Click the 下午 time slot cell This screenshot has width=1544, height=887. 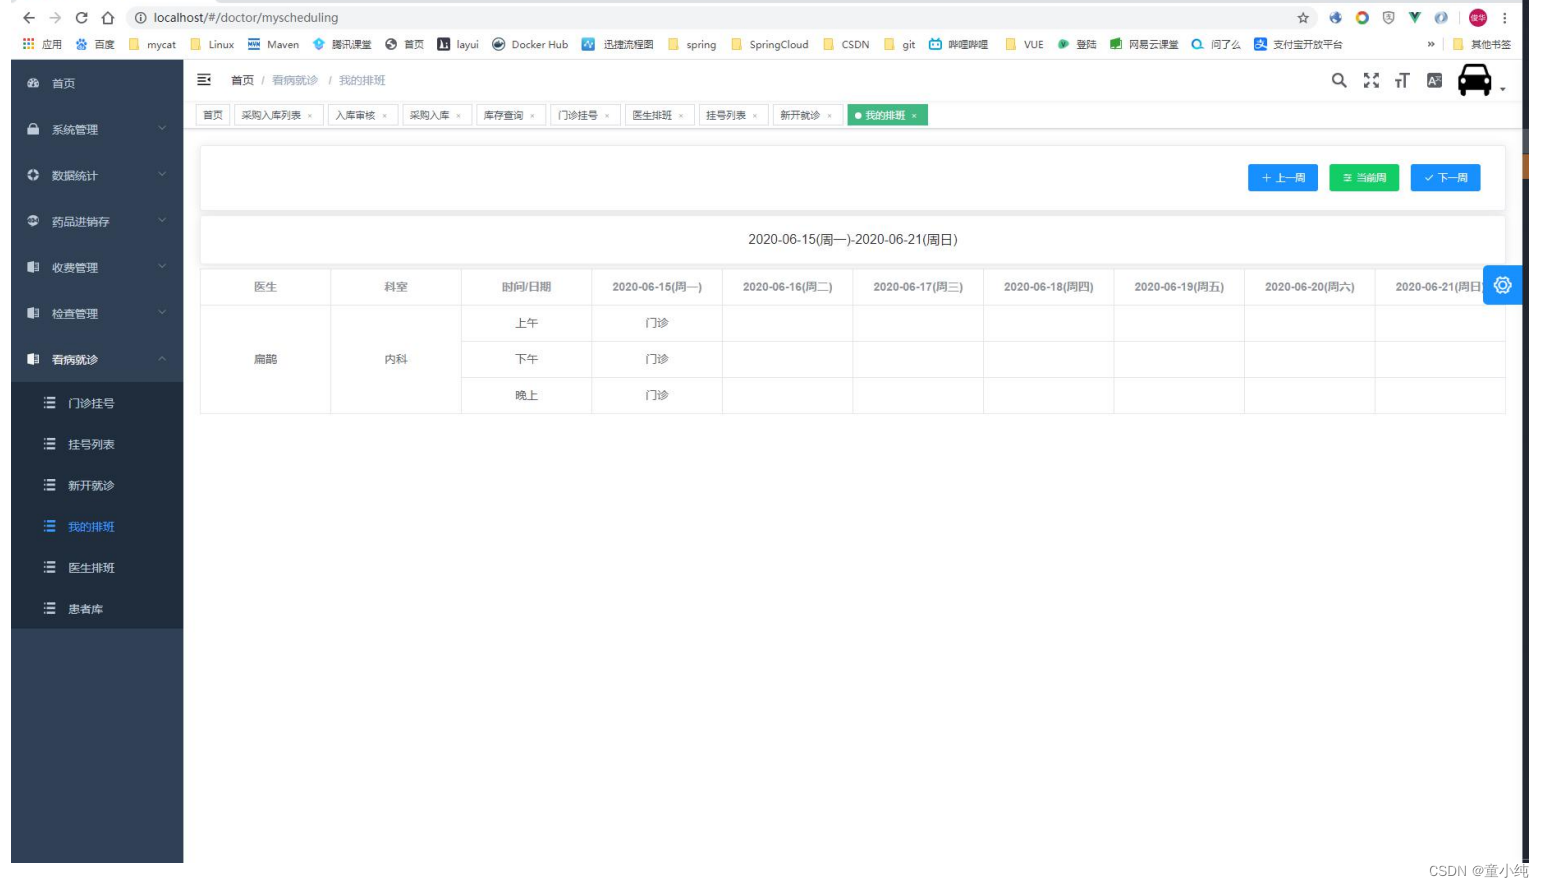point(527,359)
